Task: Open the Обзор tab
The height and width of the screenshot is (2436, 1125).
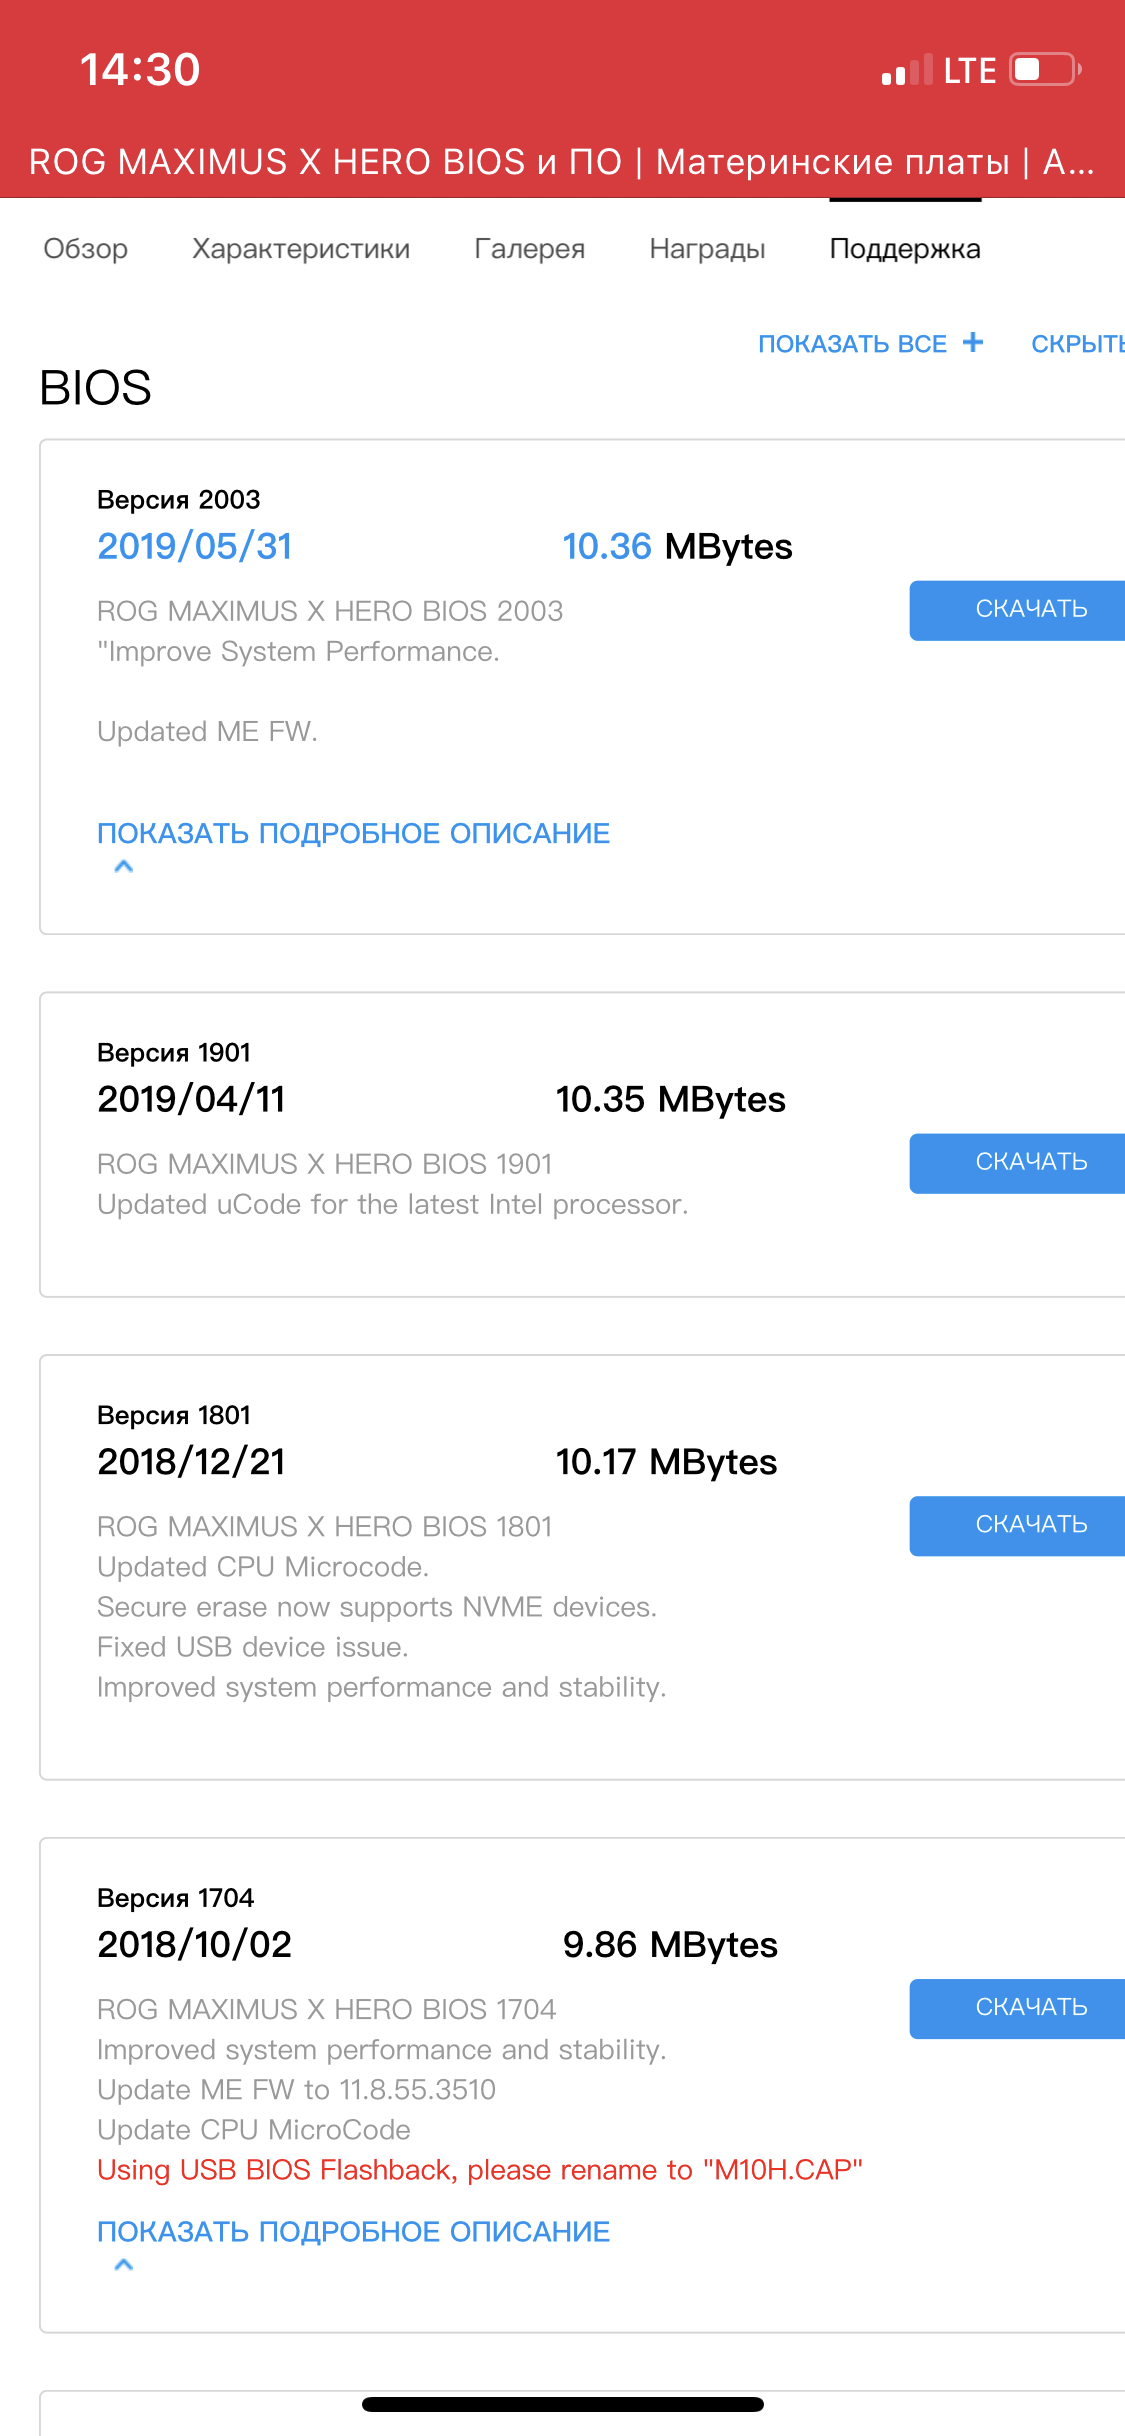Action: point(86,249)
